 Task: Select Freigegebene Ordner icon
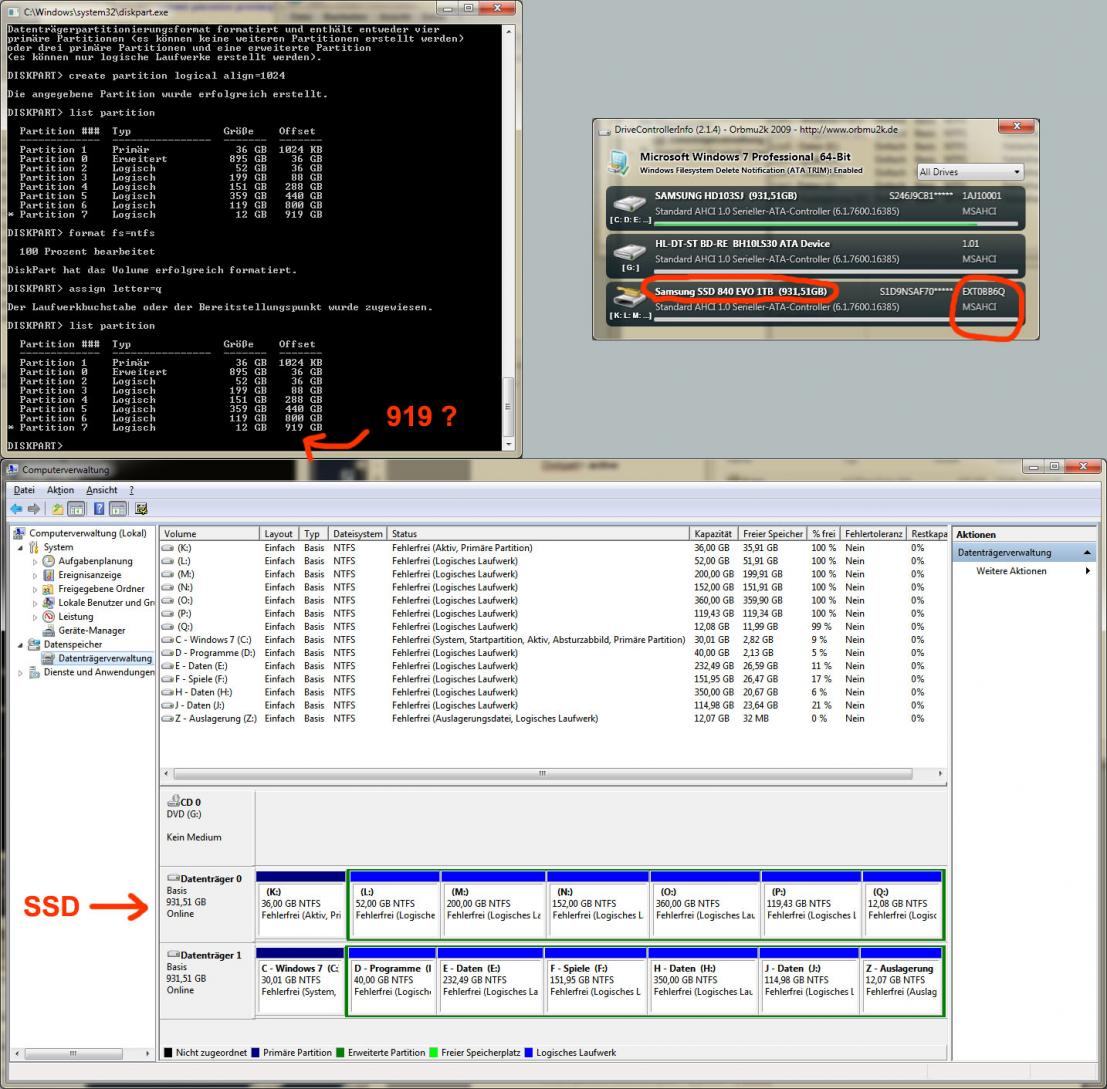(49, 589)
